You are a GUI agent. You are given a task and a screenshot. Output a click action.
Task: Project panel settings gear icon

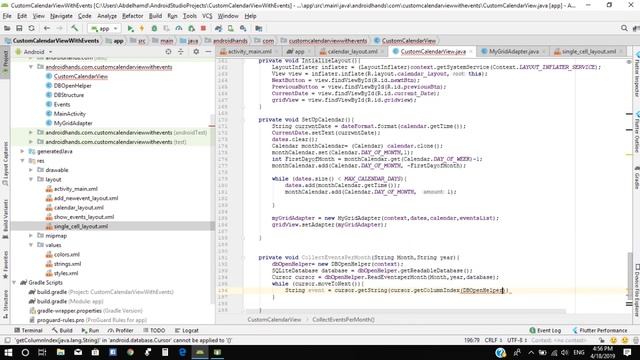[x=196, y=52]
